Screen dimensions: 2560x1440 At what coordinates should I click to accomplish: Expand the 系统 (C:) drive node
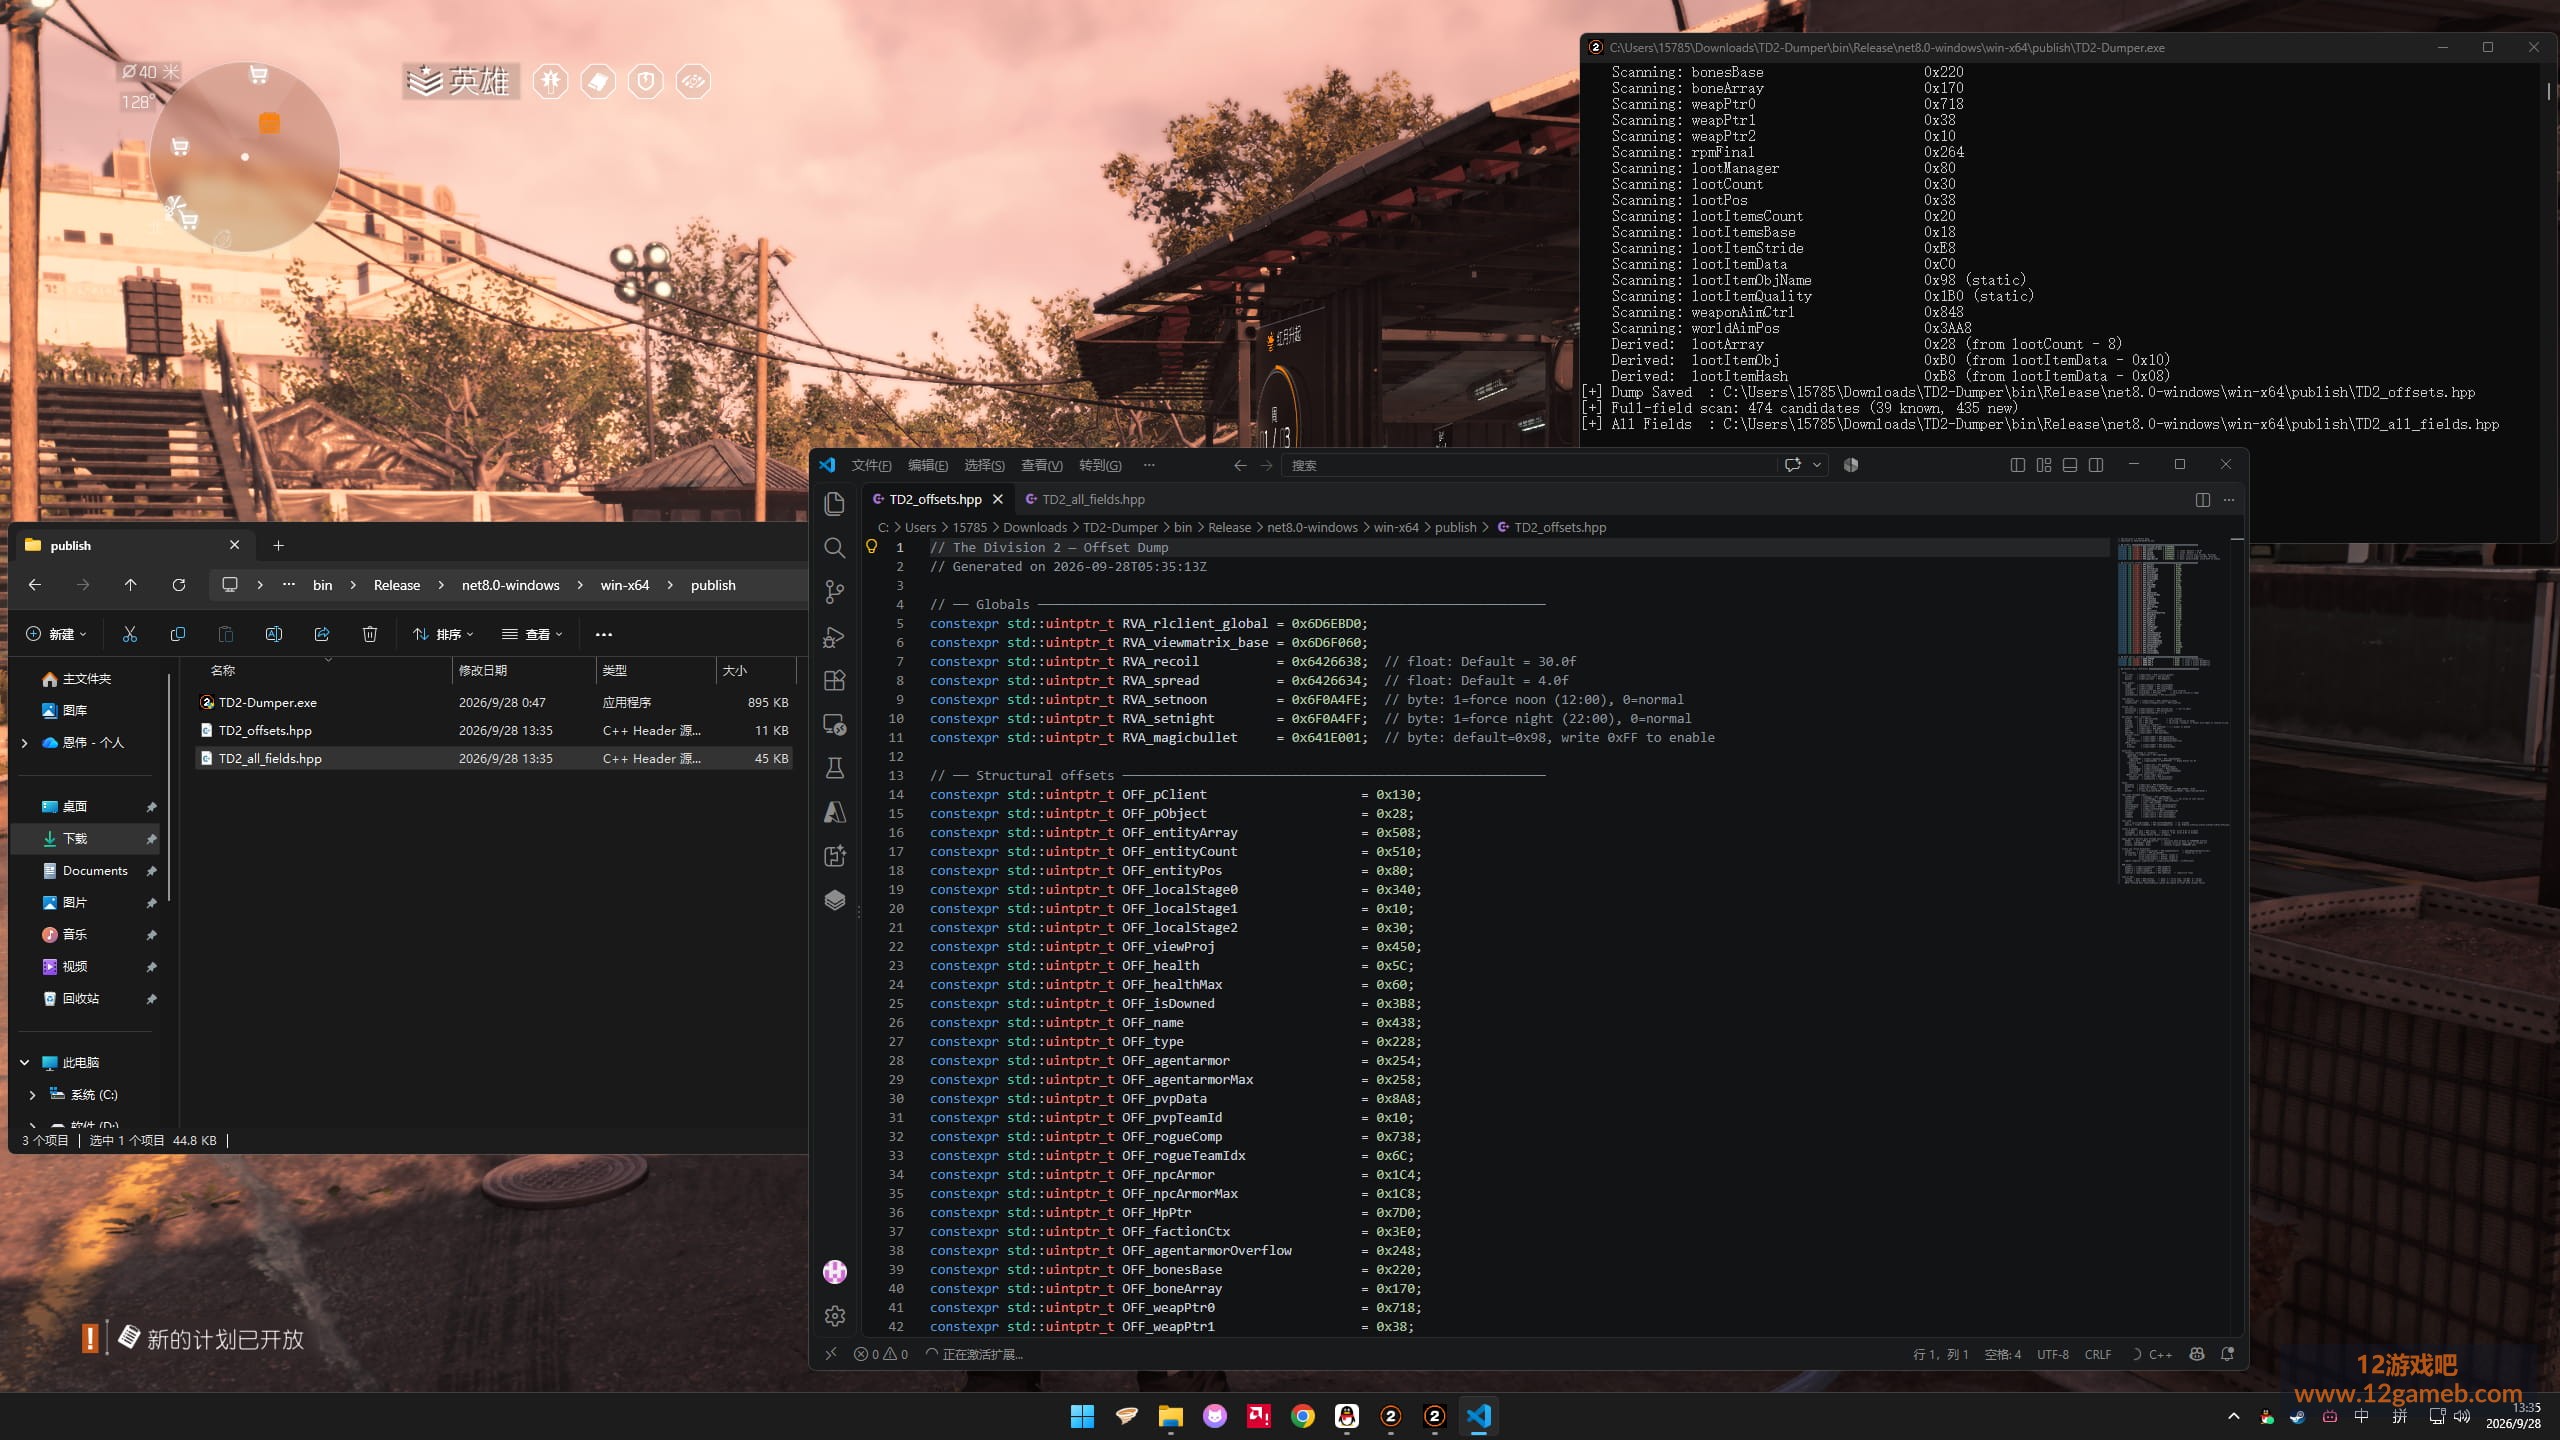(32, 1094)
